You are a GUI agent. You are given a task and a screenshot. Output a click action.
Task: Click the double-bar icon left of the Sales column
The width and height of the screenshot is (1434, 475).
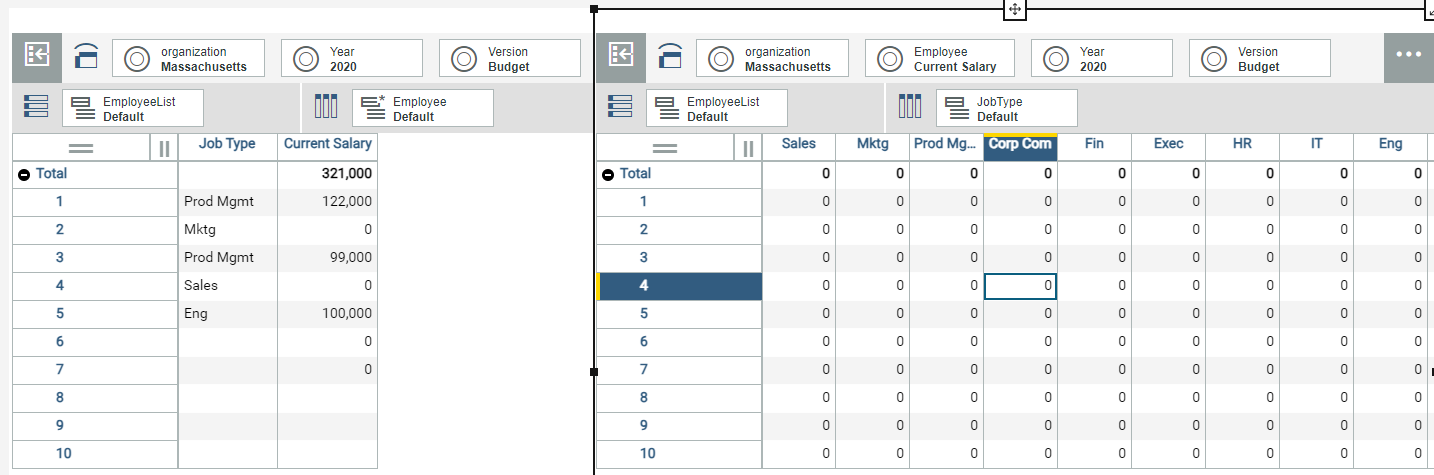coord(747,148)
